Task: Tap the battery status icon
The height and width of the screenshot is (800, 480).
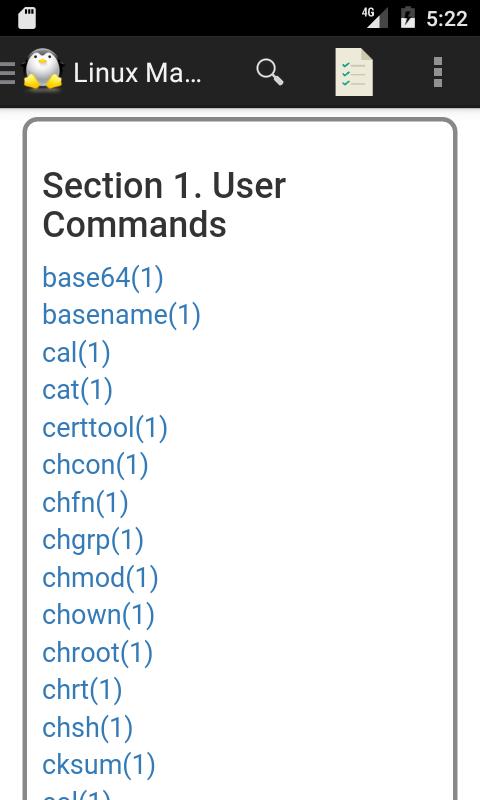Action: pos(408,18)
